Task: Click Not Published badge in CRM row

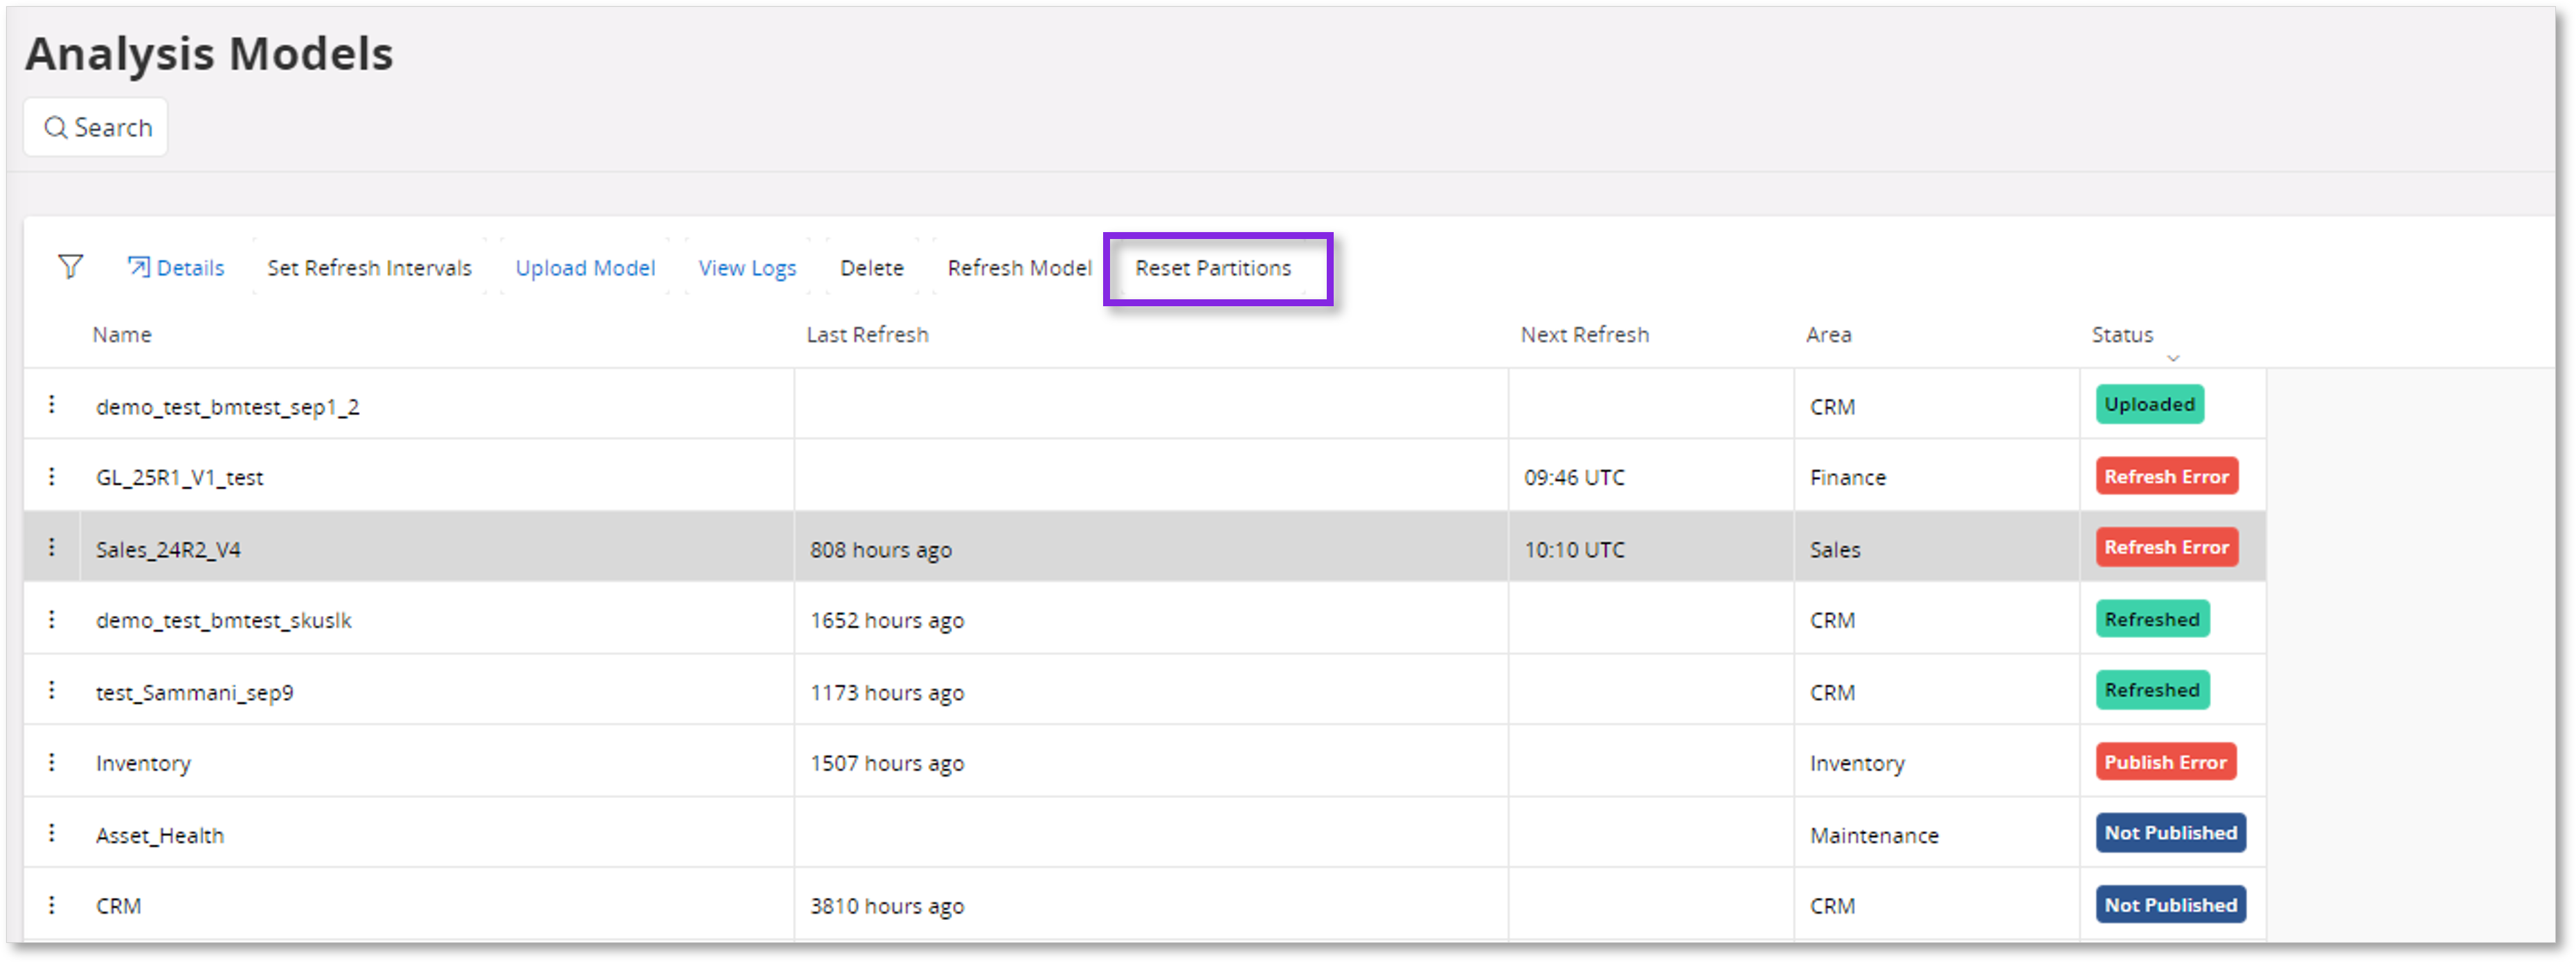Action: pyautogui.click(x=2170, y=905)
